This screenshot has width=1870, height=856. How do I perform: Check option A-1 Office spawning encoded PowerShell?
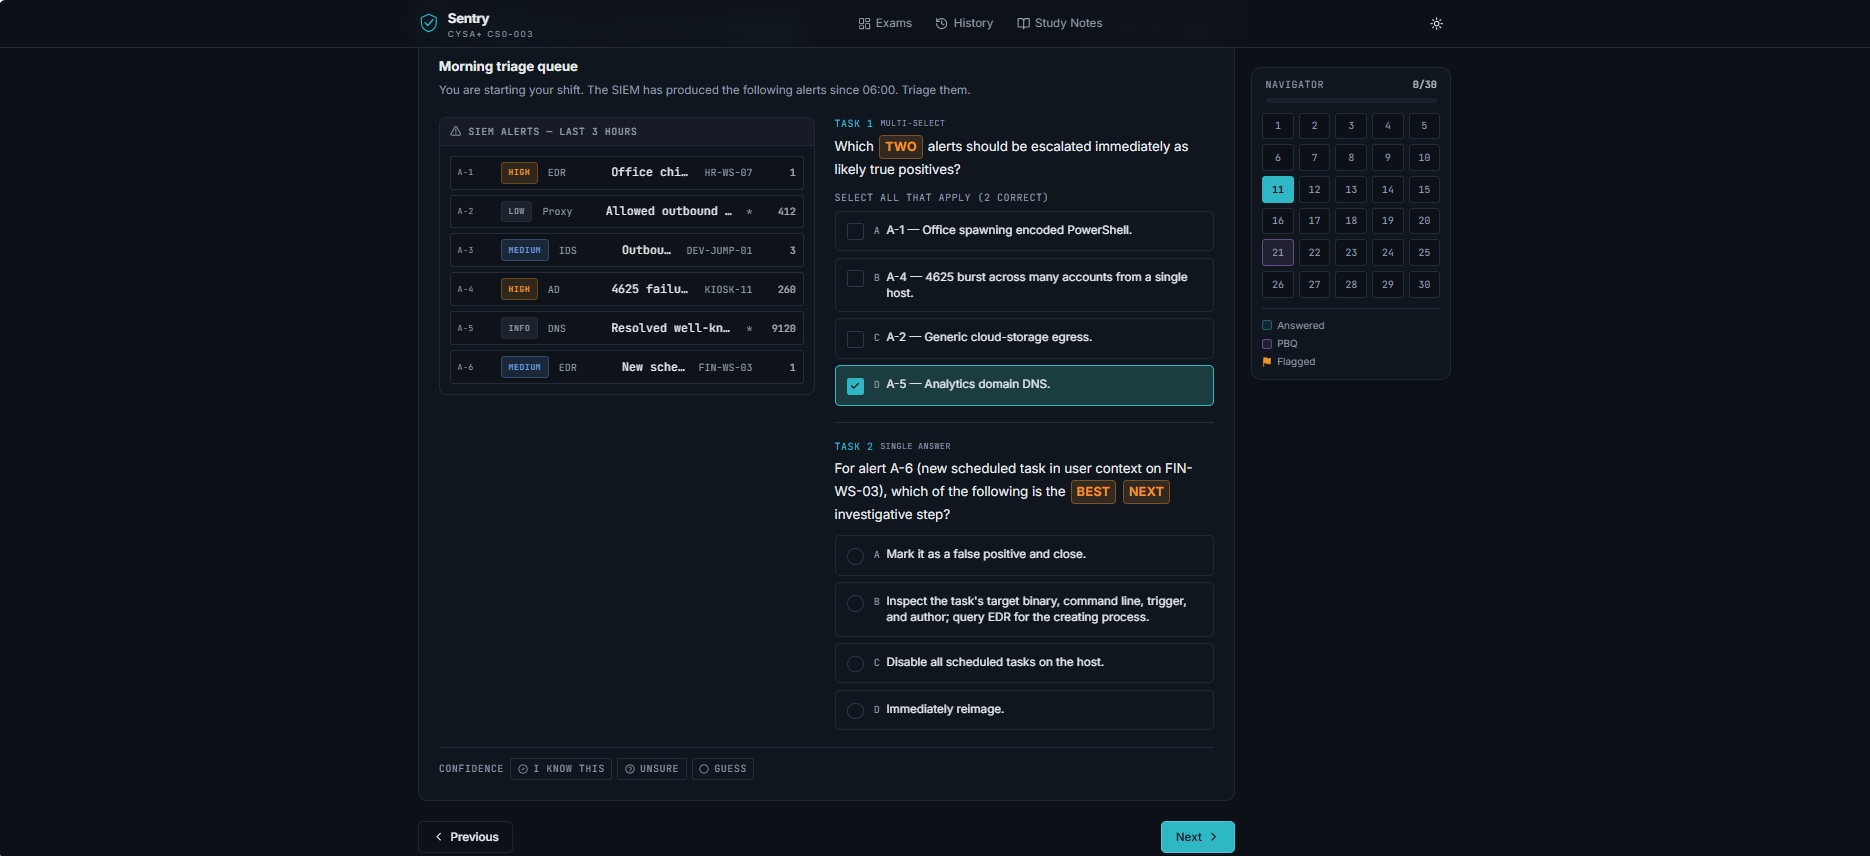tap(1024, 231)
